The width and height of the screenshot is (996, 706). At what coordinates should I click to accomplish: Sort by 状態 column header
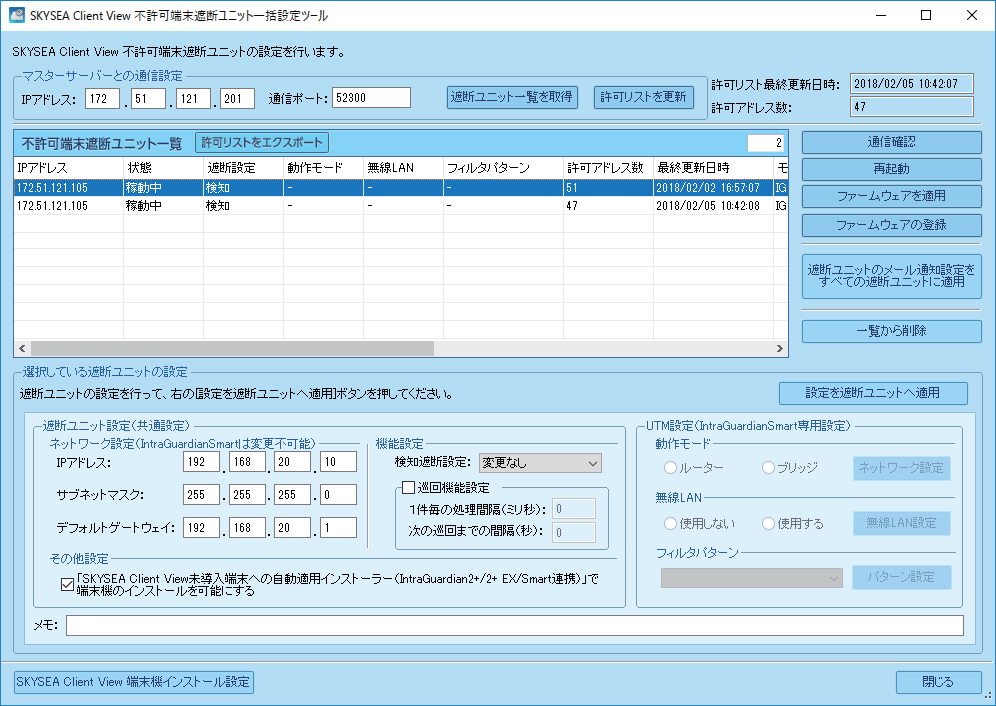point(164,168)
